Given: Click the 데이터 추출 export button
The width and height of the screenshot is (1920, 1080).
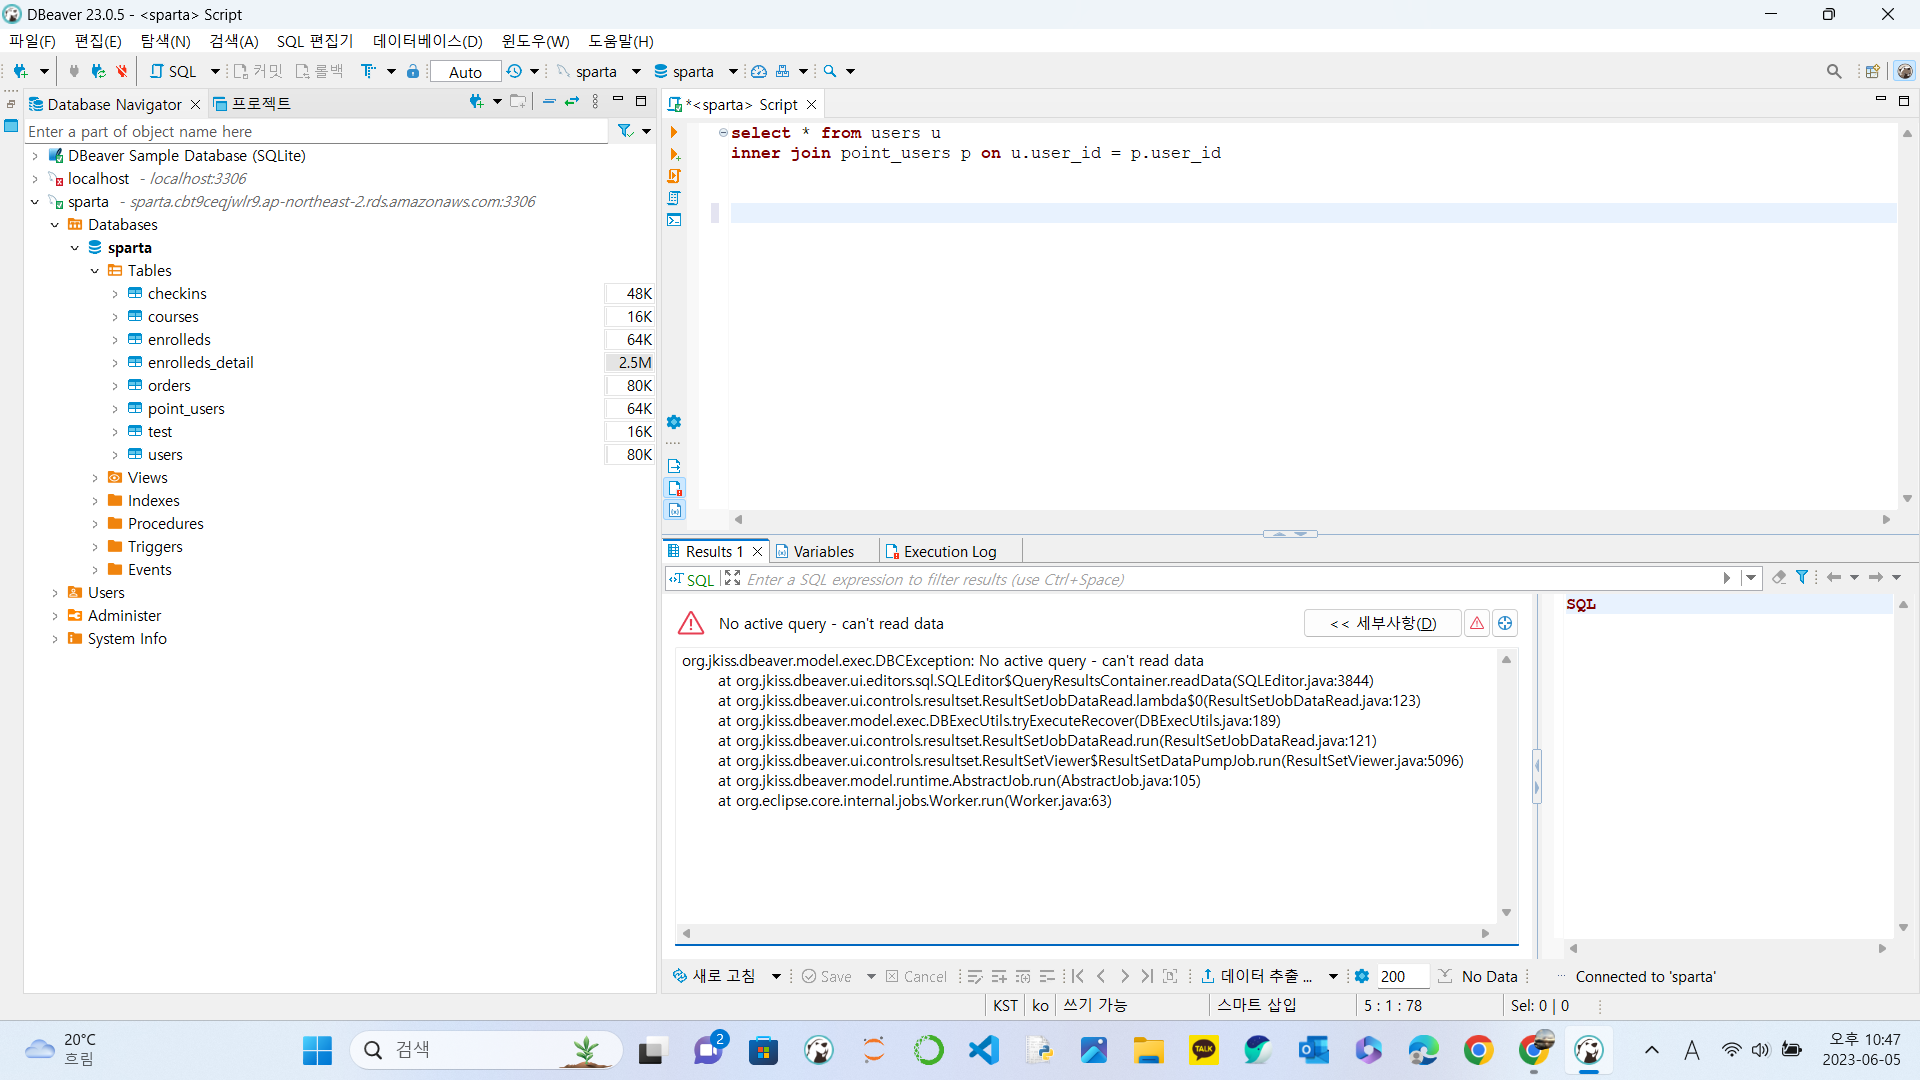Looking at the screenshot, I should pyautogui.click(x=1256, y=976).
